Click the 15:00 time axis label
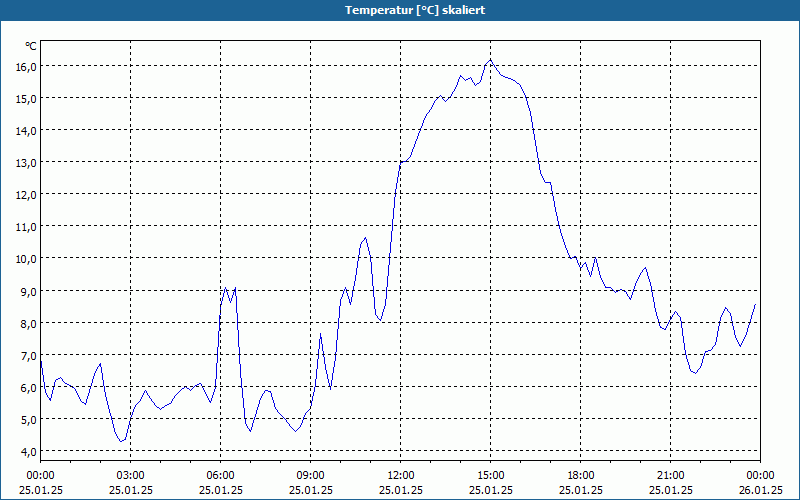The width and height of the screenshot is (800, 500). (x=490, y=476)
